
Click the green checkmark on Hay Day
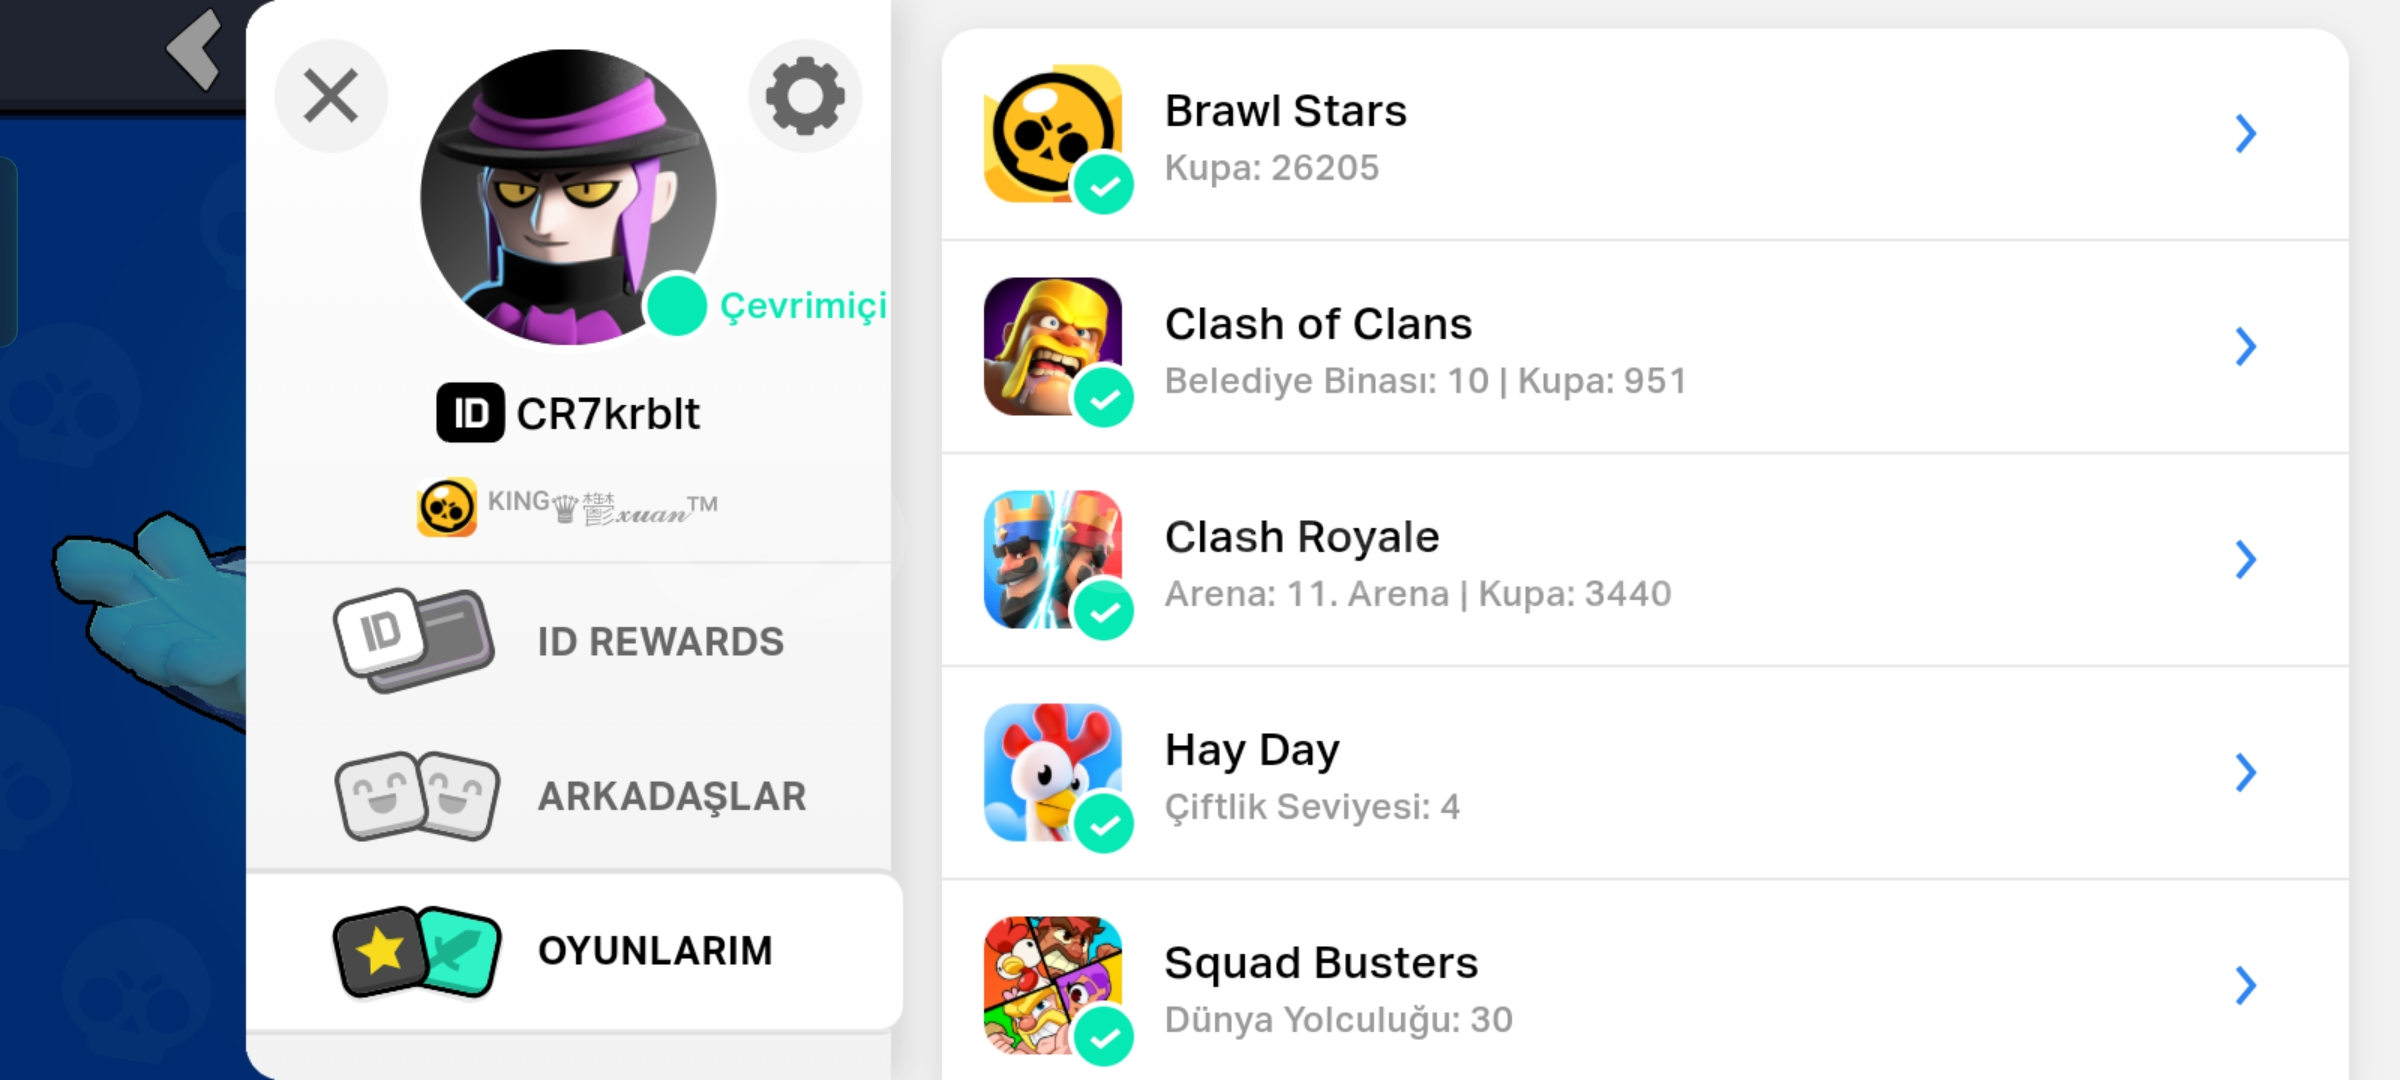1104,824
